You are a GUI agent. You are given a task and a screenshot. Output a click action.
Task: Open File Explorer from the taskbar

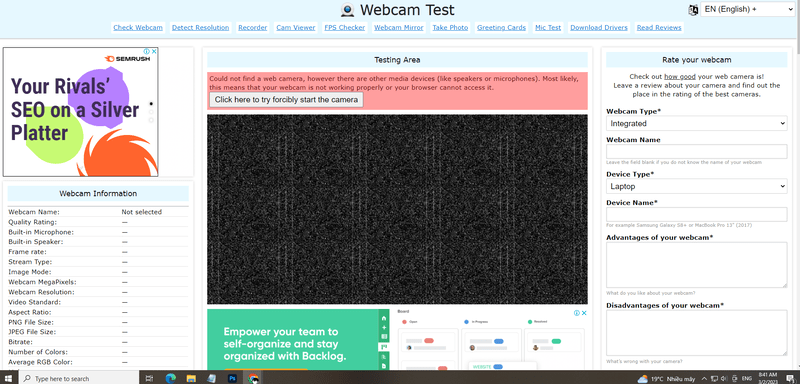(x=191, y=378)
